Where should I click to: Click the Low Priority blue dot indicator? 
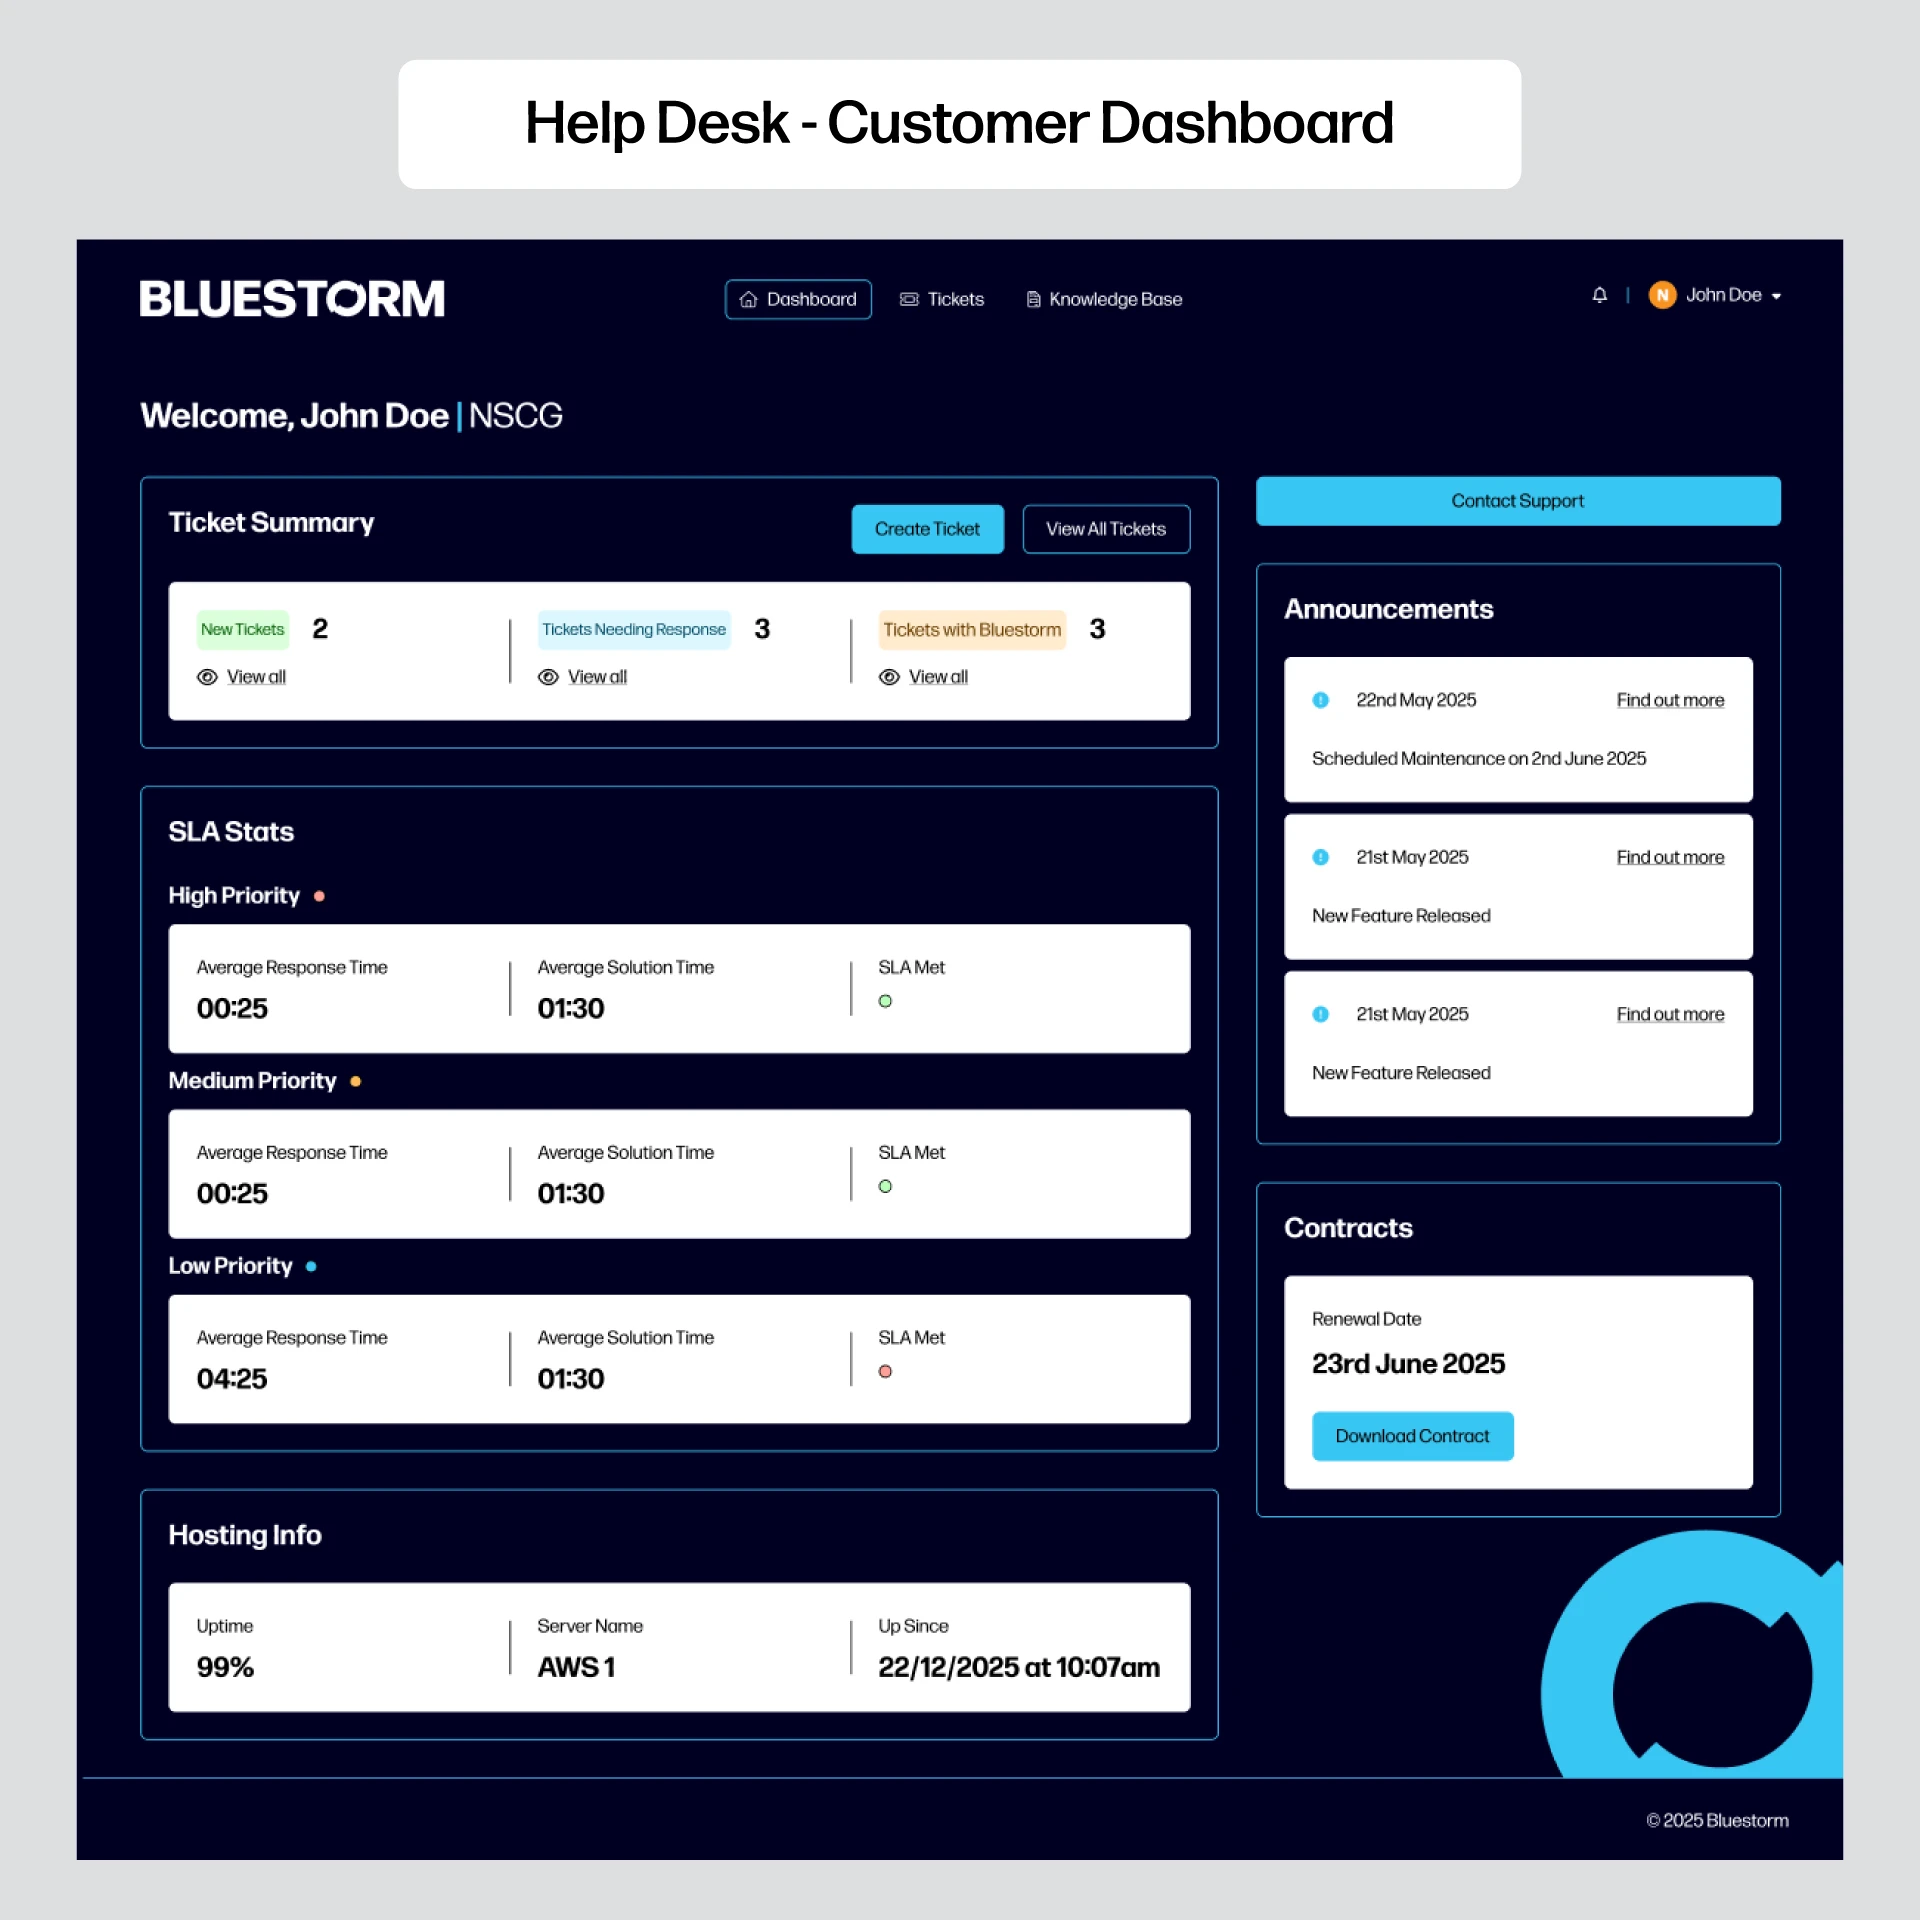click(x=311, y=1266)
